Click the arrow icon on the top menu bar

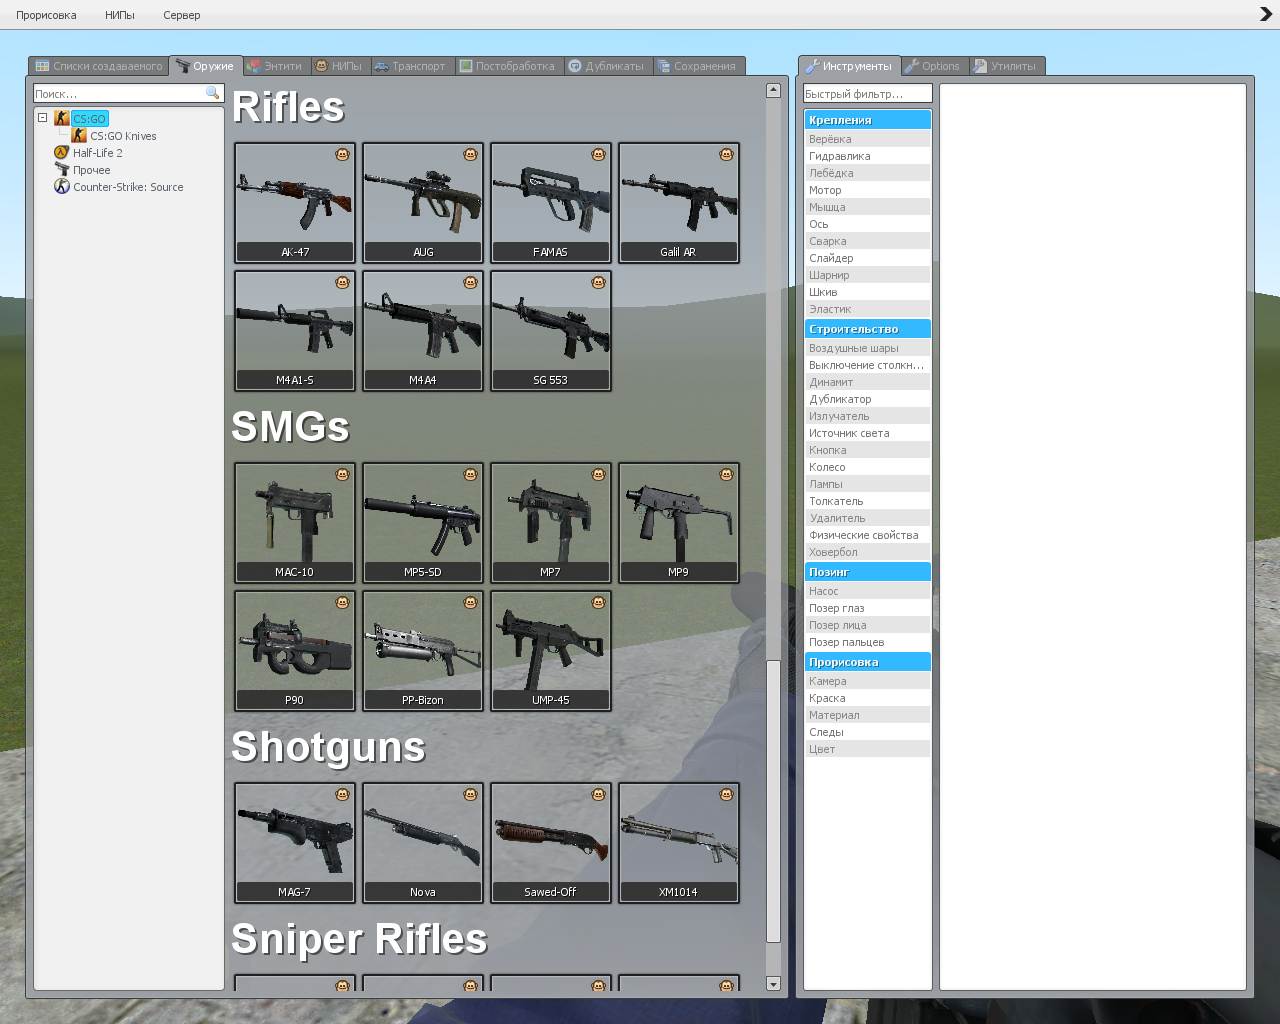point(1266,14)
